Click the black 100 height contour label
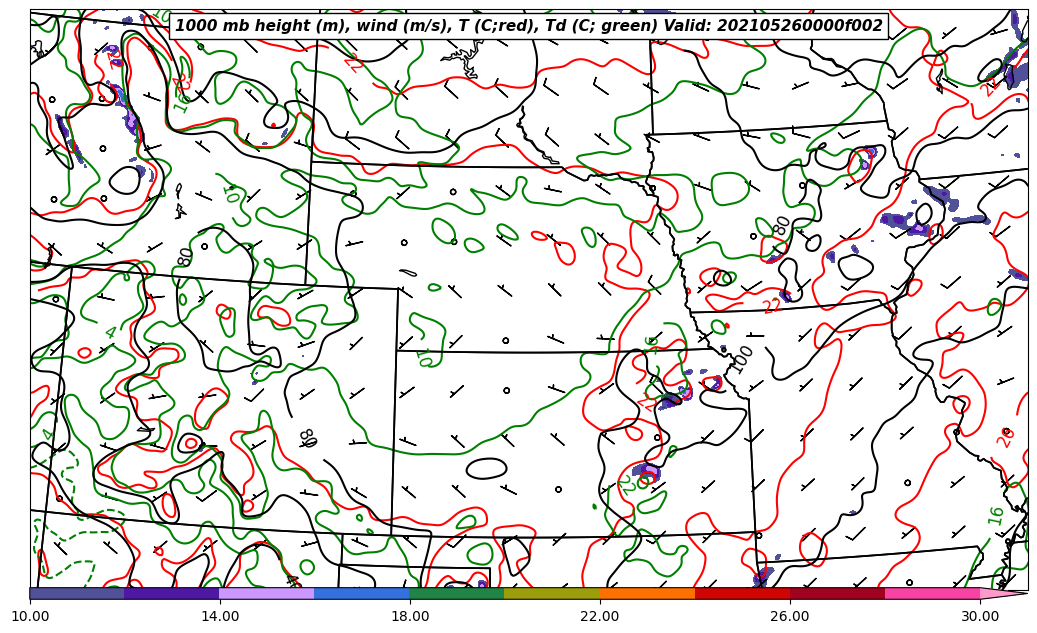 click(741, 358)
